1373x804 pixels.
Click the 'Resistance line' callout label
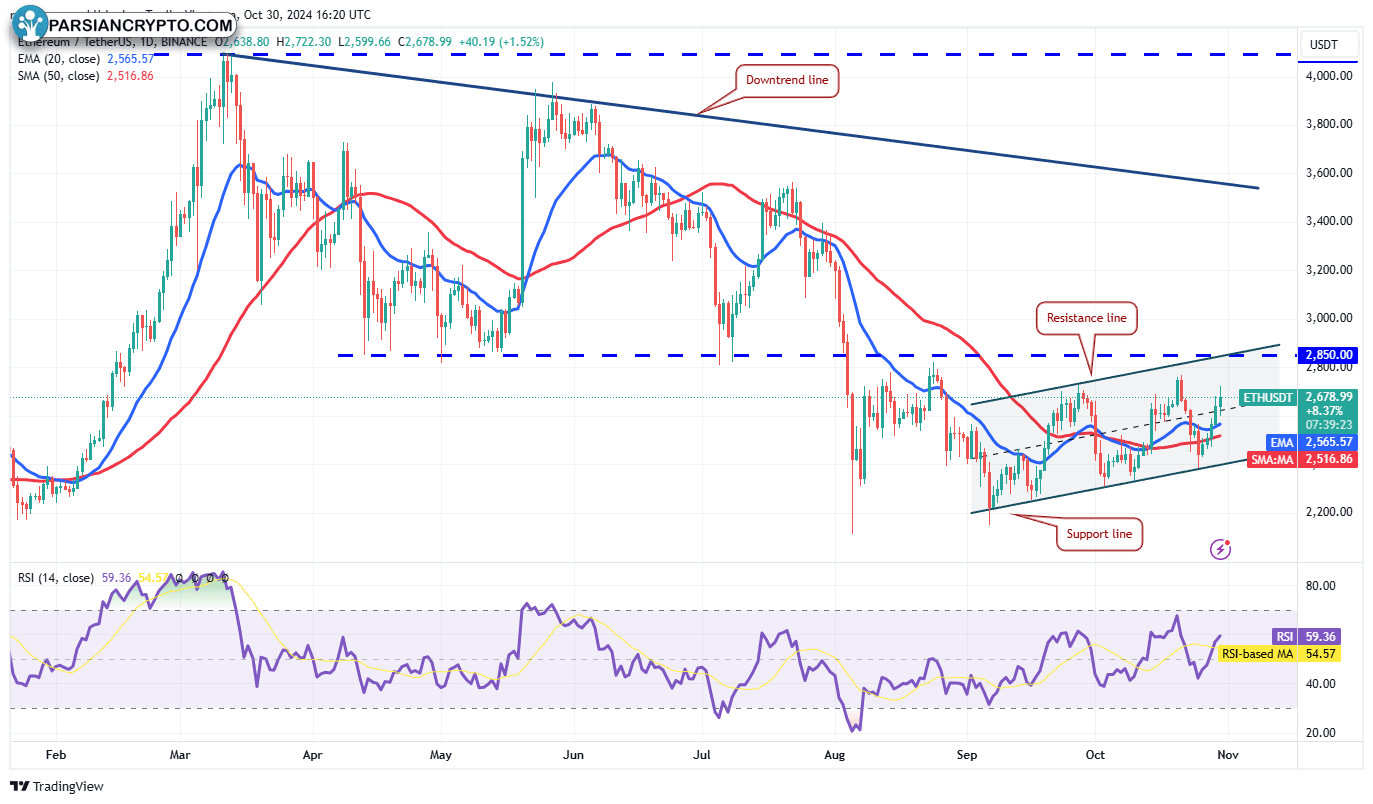1086,318
